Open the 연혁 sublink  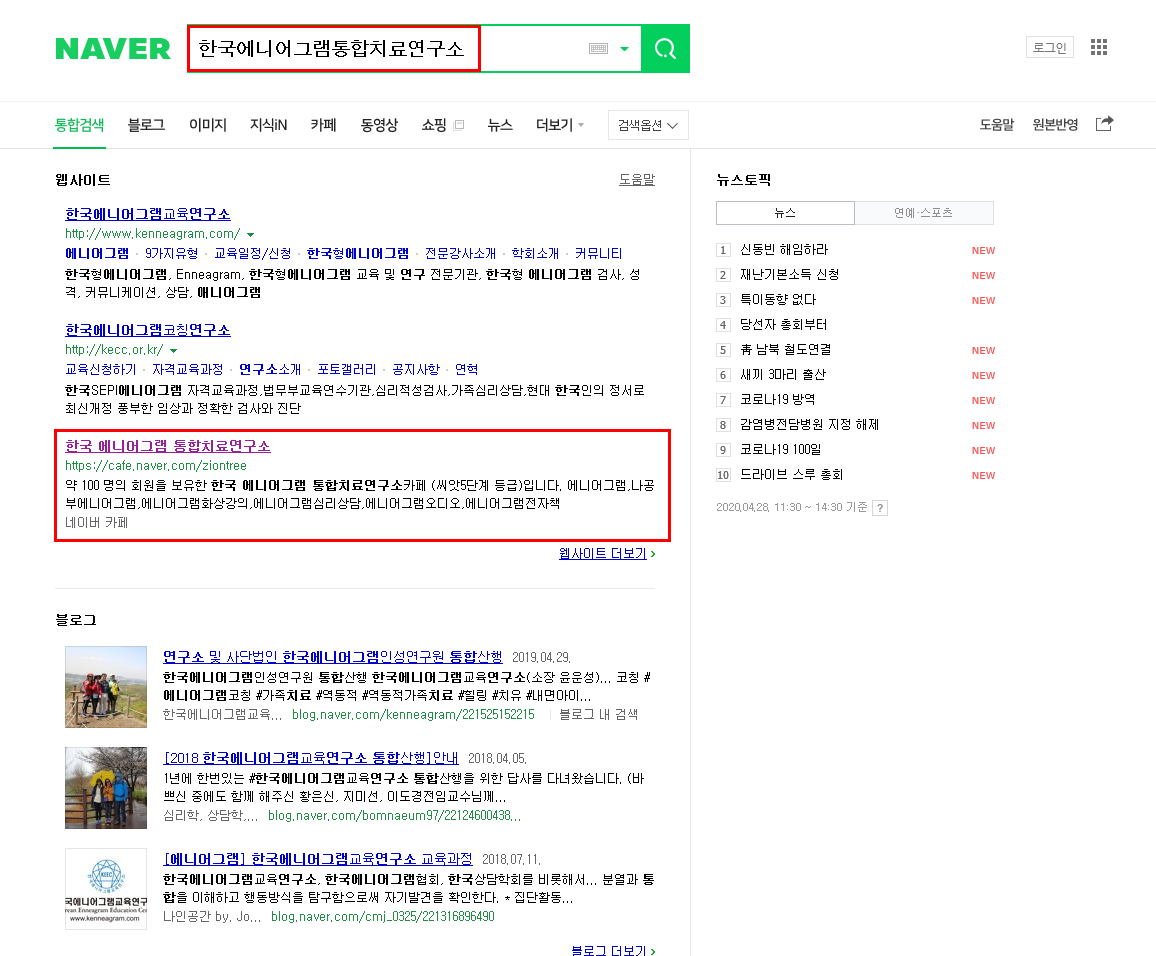[x=466, y=369]
